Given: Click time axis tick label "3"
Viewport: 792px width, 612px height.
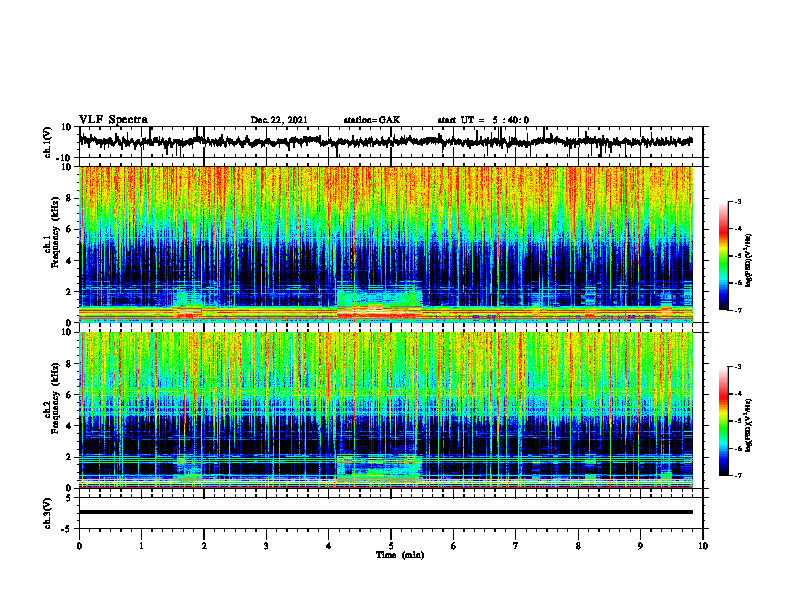Looking at the screenshot, I should (266, 546).
